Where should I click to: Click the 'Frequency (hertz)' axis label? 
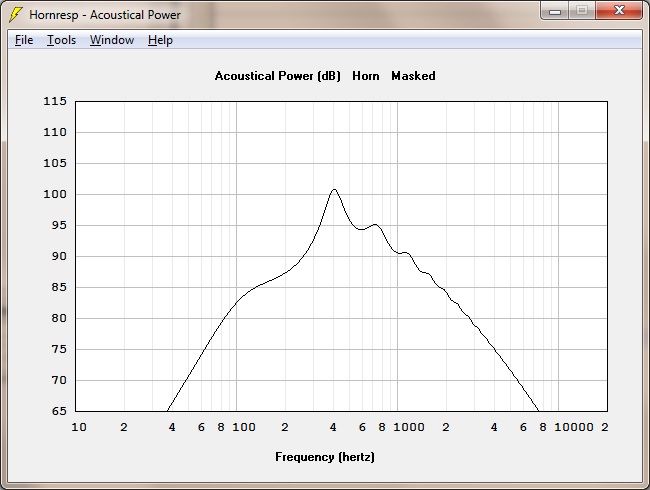[325, 457]
